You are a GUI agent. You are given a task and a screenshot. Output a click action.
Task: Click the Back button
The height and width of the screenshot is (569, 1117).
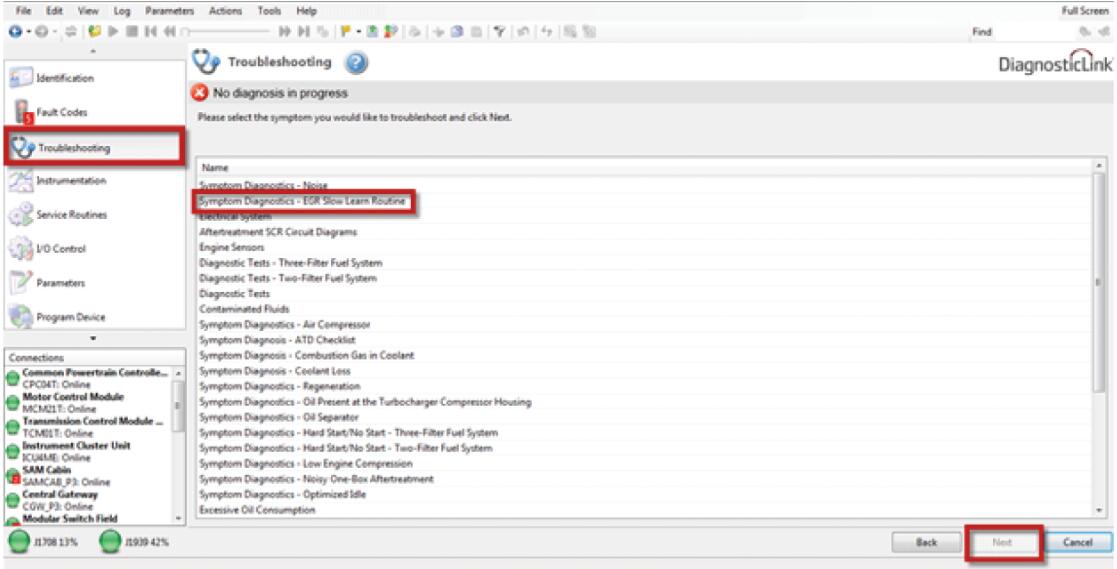(926, 543)
